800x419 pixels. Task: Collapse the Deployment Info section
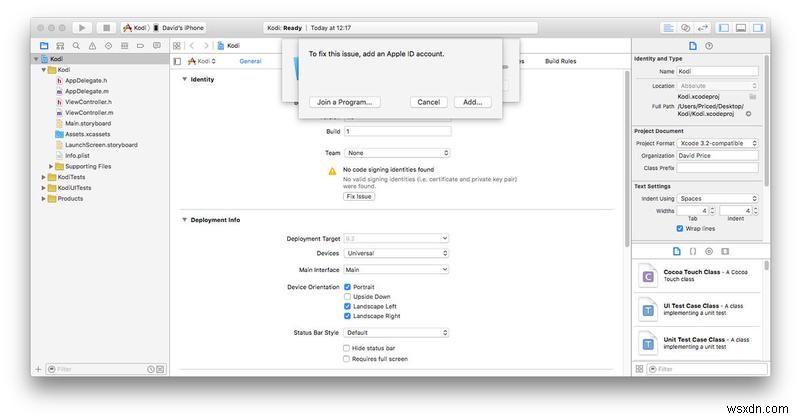coord(184,220)
